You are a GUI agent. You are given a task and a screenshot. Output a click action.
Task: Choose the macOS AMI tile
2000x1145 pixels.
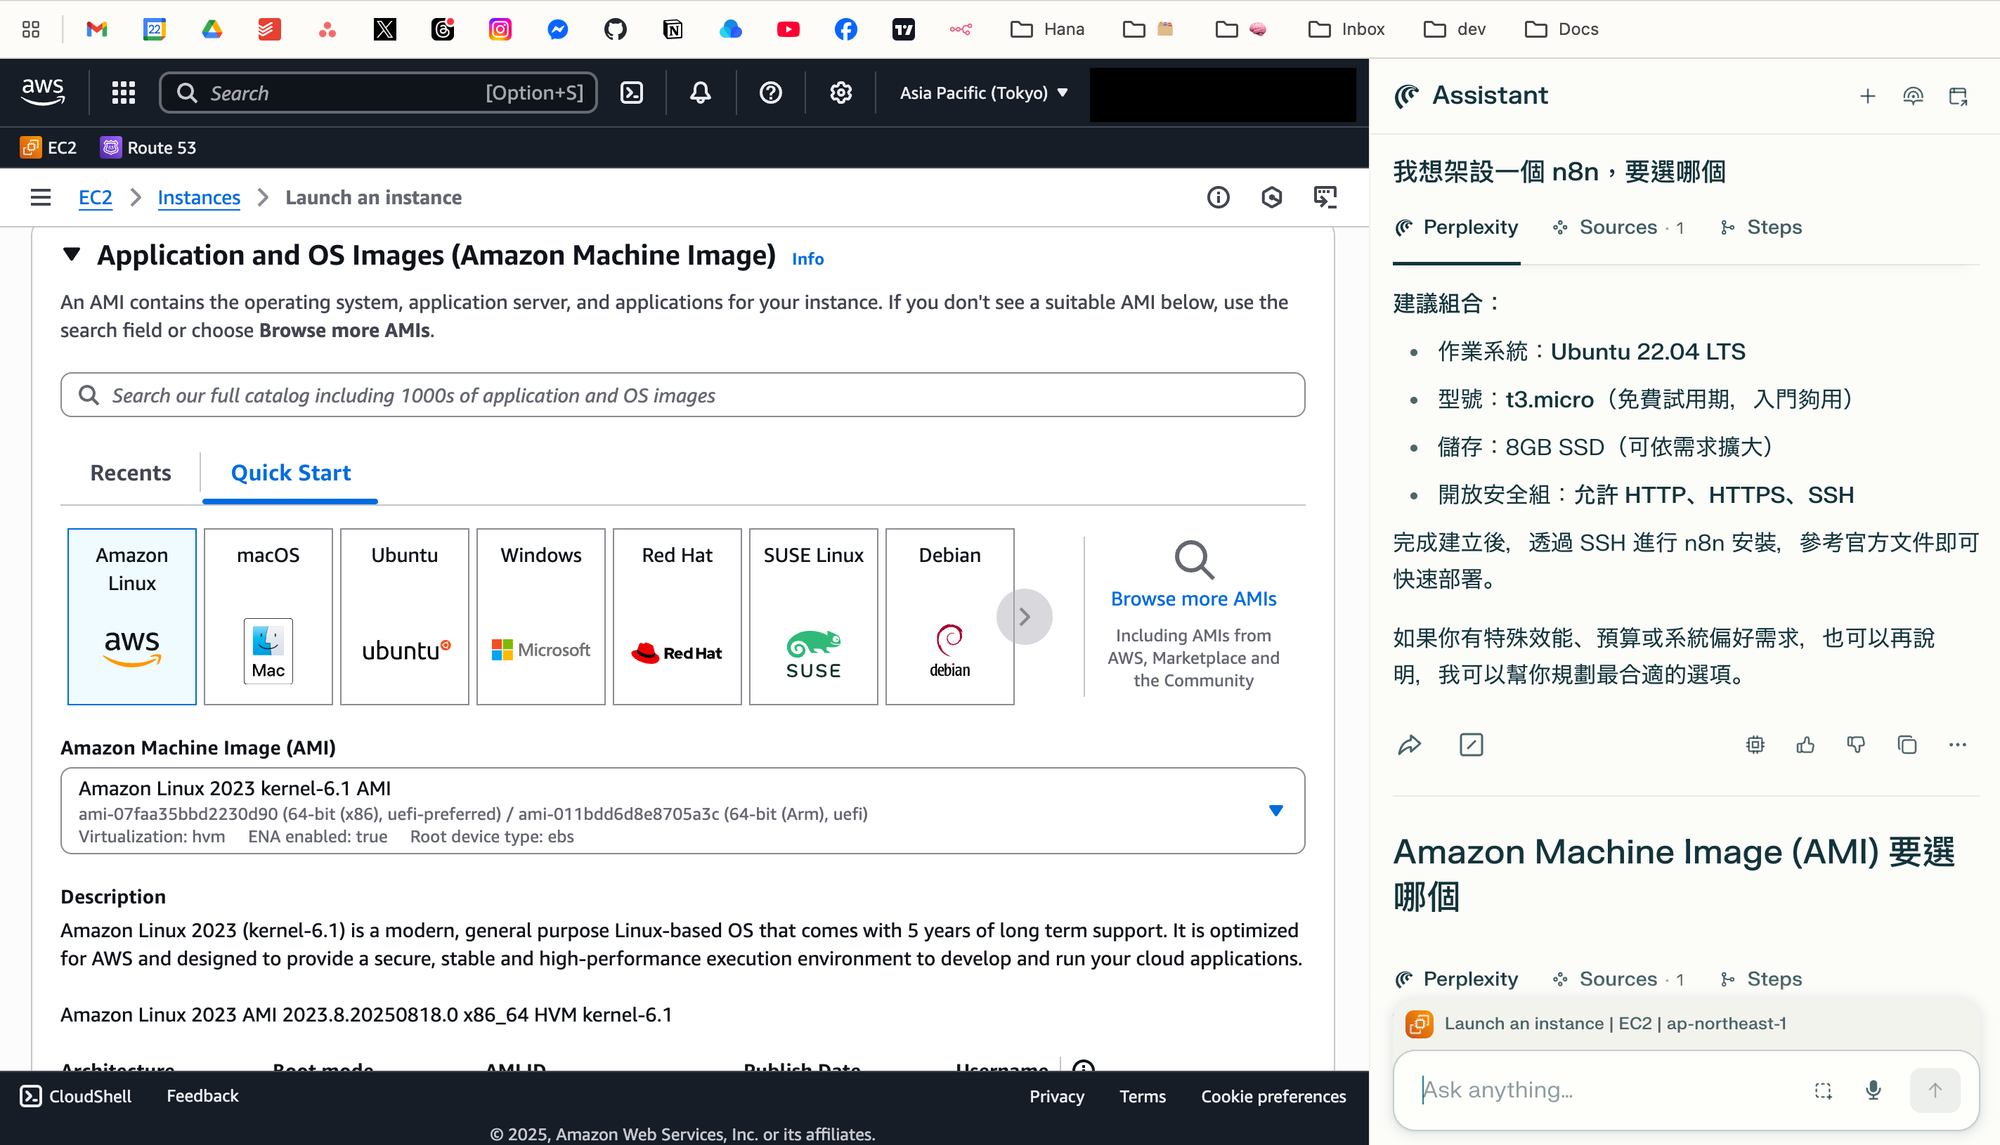pos(268,617)
